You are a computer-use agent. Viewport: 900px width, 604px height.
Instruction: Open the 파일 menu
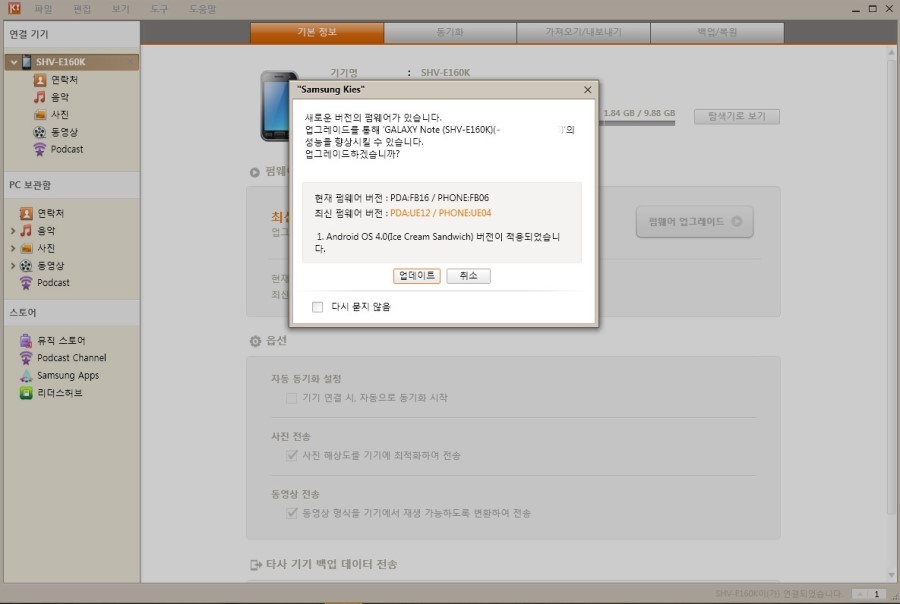tap(43, 9)
